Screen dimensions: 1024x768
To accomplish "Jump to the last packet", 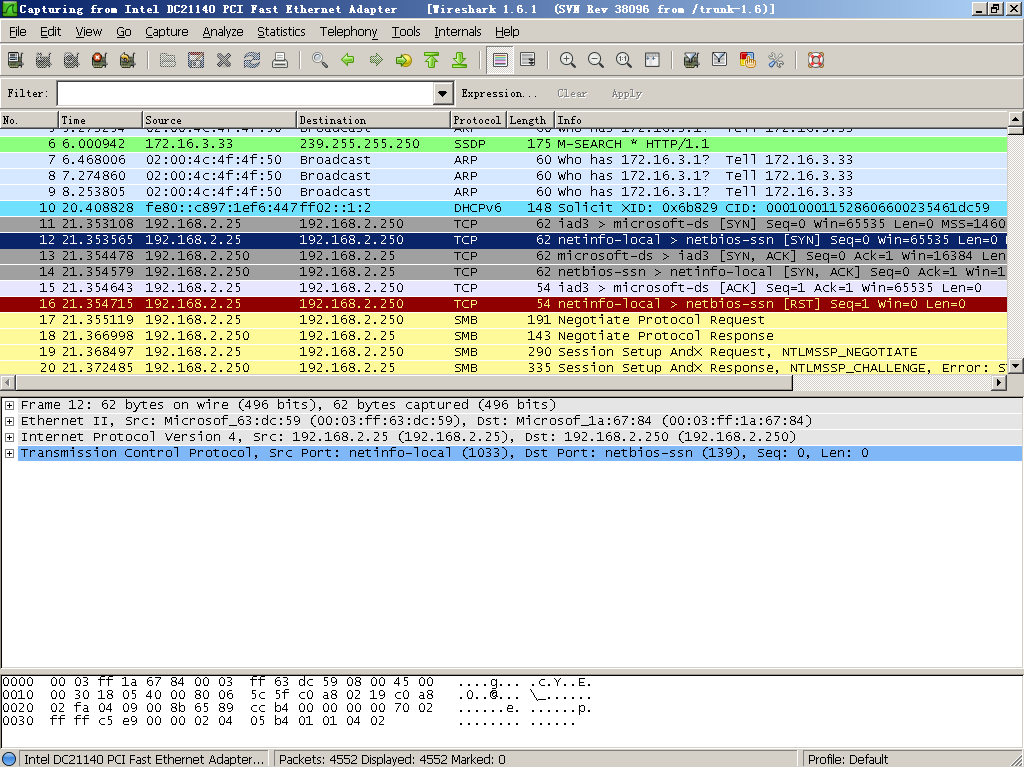I will (x=460, y=60).
